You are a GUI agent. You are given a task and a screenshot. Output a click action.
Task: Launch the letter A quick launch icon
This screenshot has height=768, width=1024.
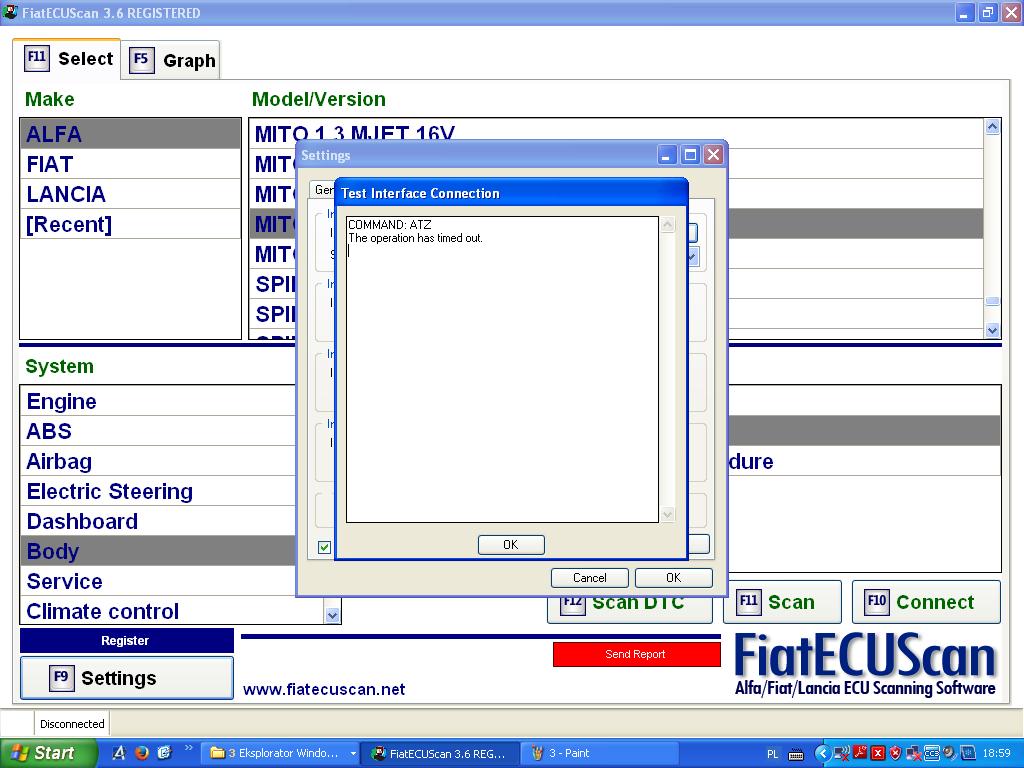119,753
